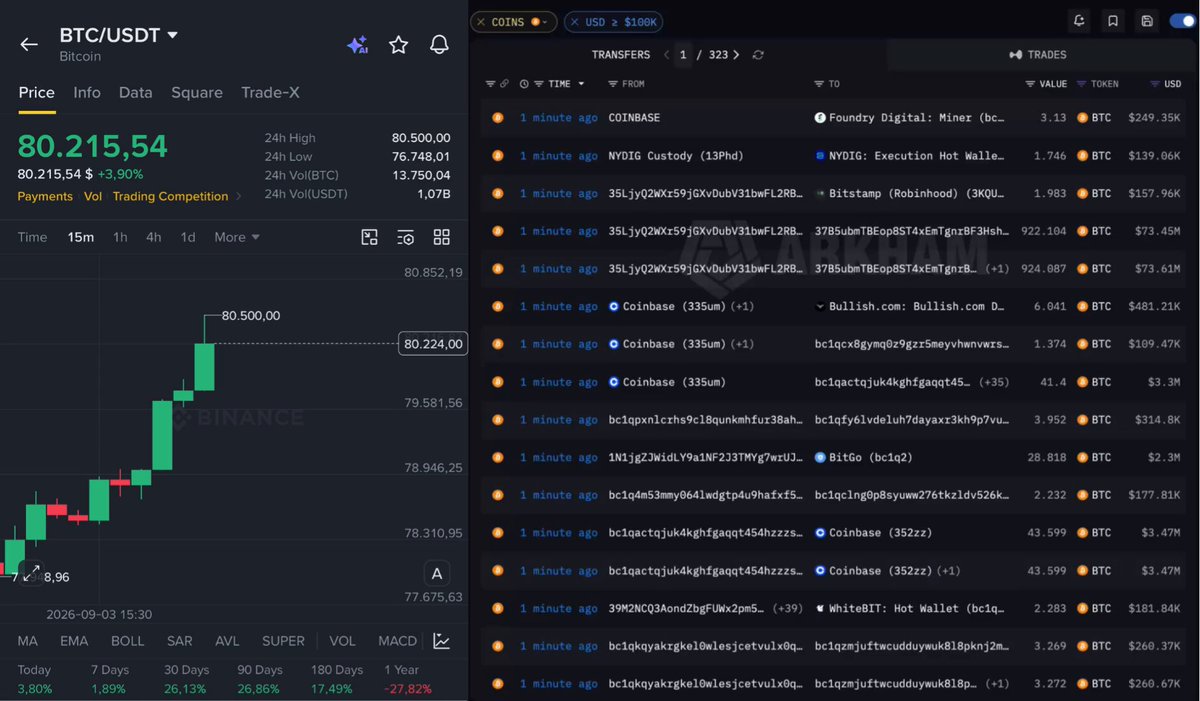Open the picture-in-picture chart icon
1200x701 pixels.
370,237
